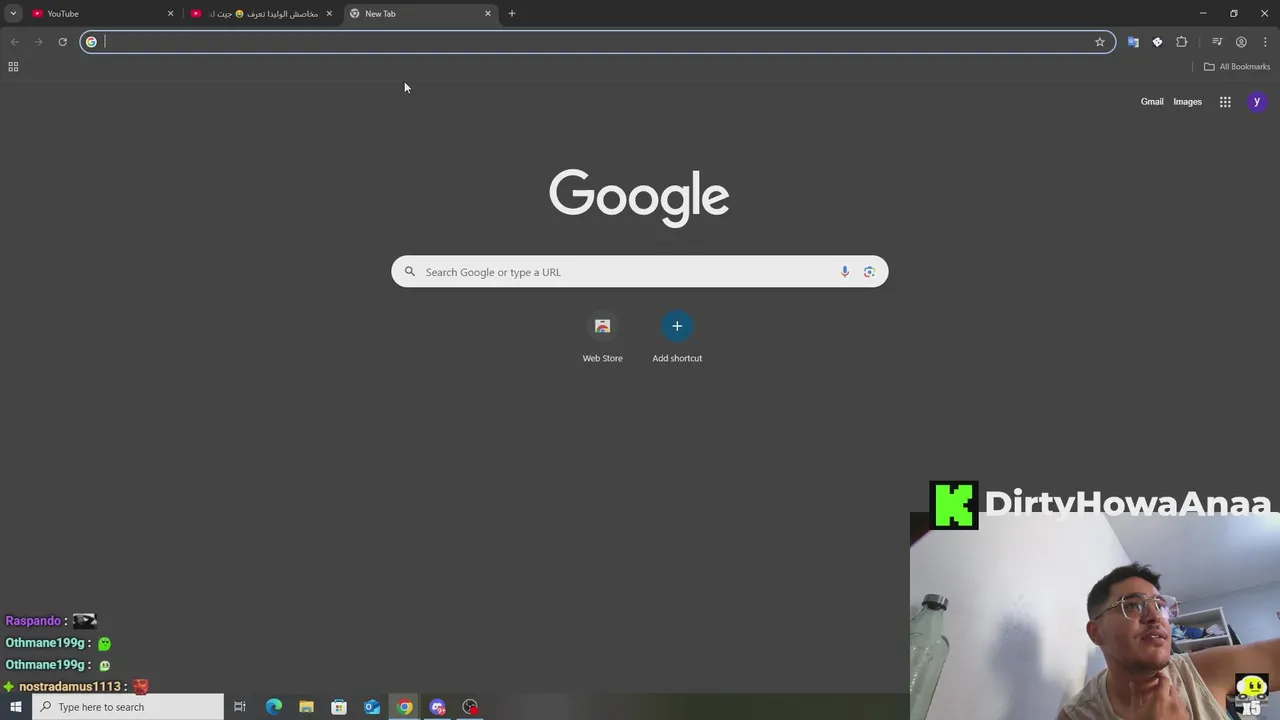Image resolution: width=1280 pixels, height=720 pixels.
Task: Open the tab search dropdown arrow
Action: (13, 13)
